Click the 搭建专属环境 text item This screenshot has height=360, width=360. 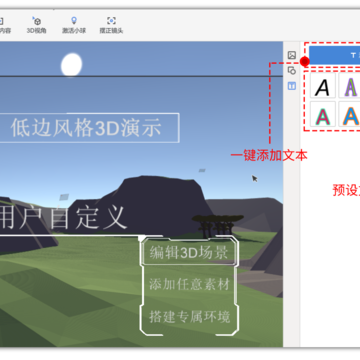click(190, 316)
